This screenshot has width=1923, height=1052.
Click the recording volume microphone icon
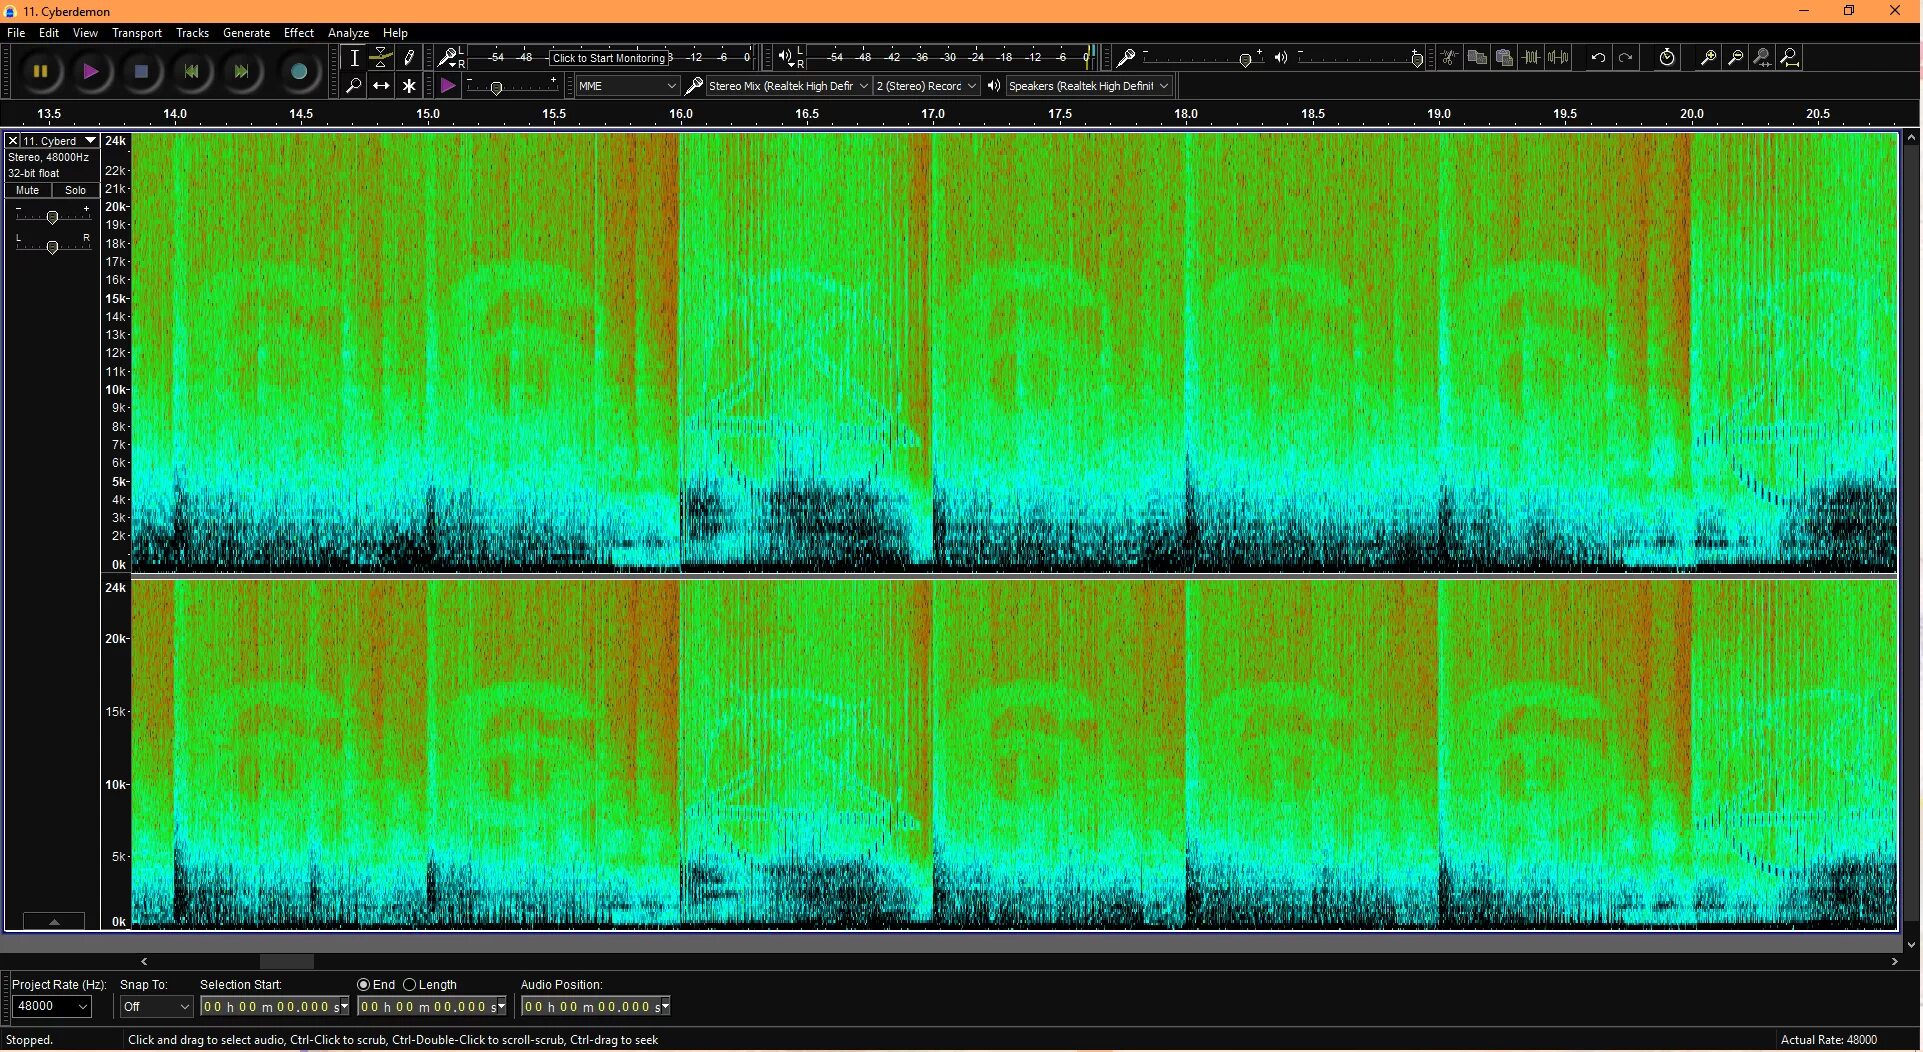(x=1126, y=57)
